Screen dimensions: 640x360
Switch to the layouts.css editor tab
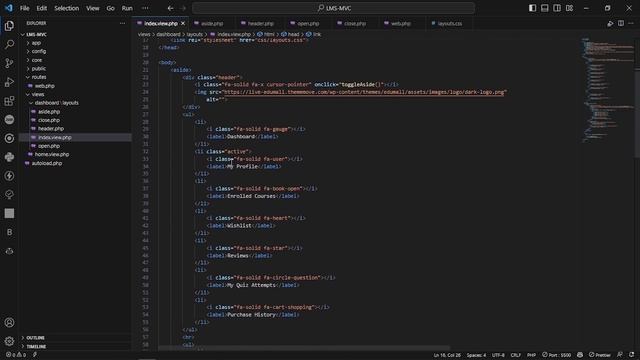pyautogui.click(x=449, y=24)
